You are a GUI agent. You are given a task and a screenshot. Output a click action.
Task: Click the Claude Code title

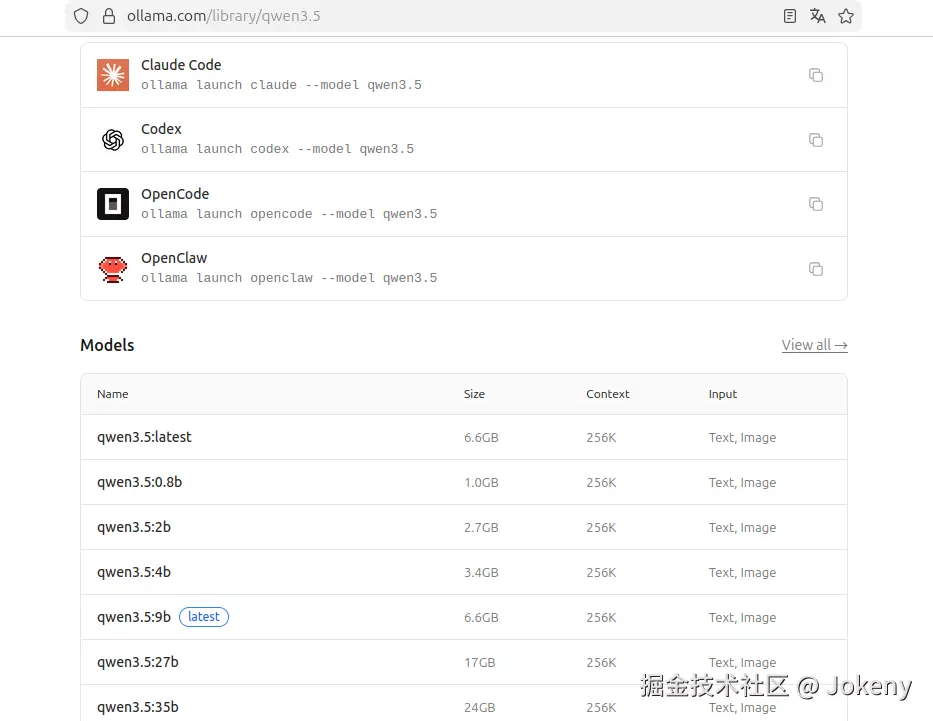(x=181, y=65)
